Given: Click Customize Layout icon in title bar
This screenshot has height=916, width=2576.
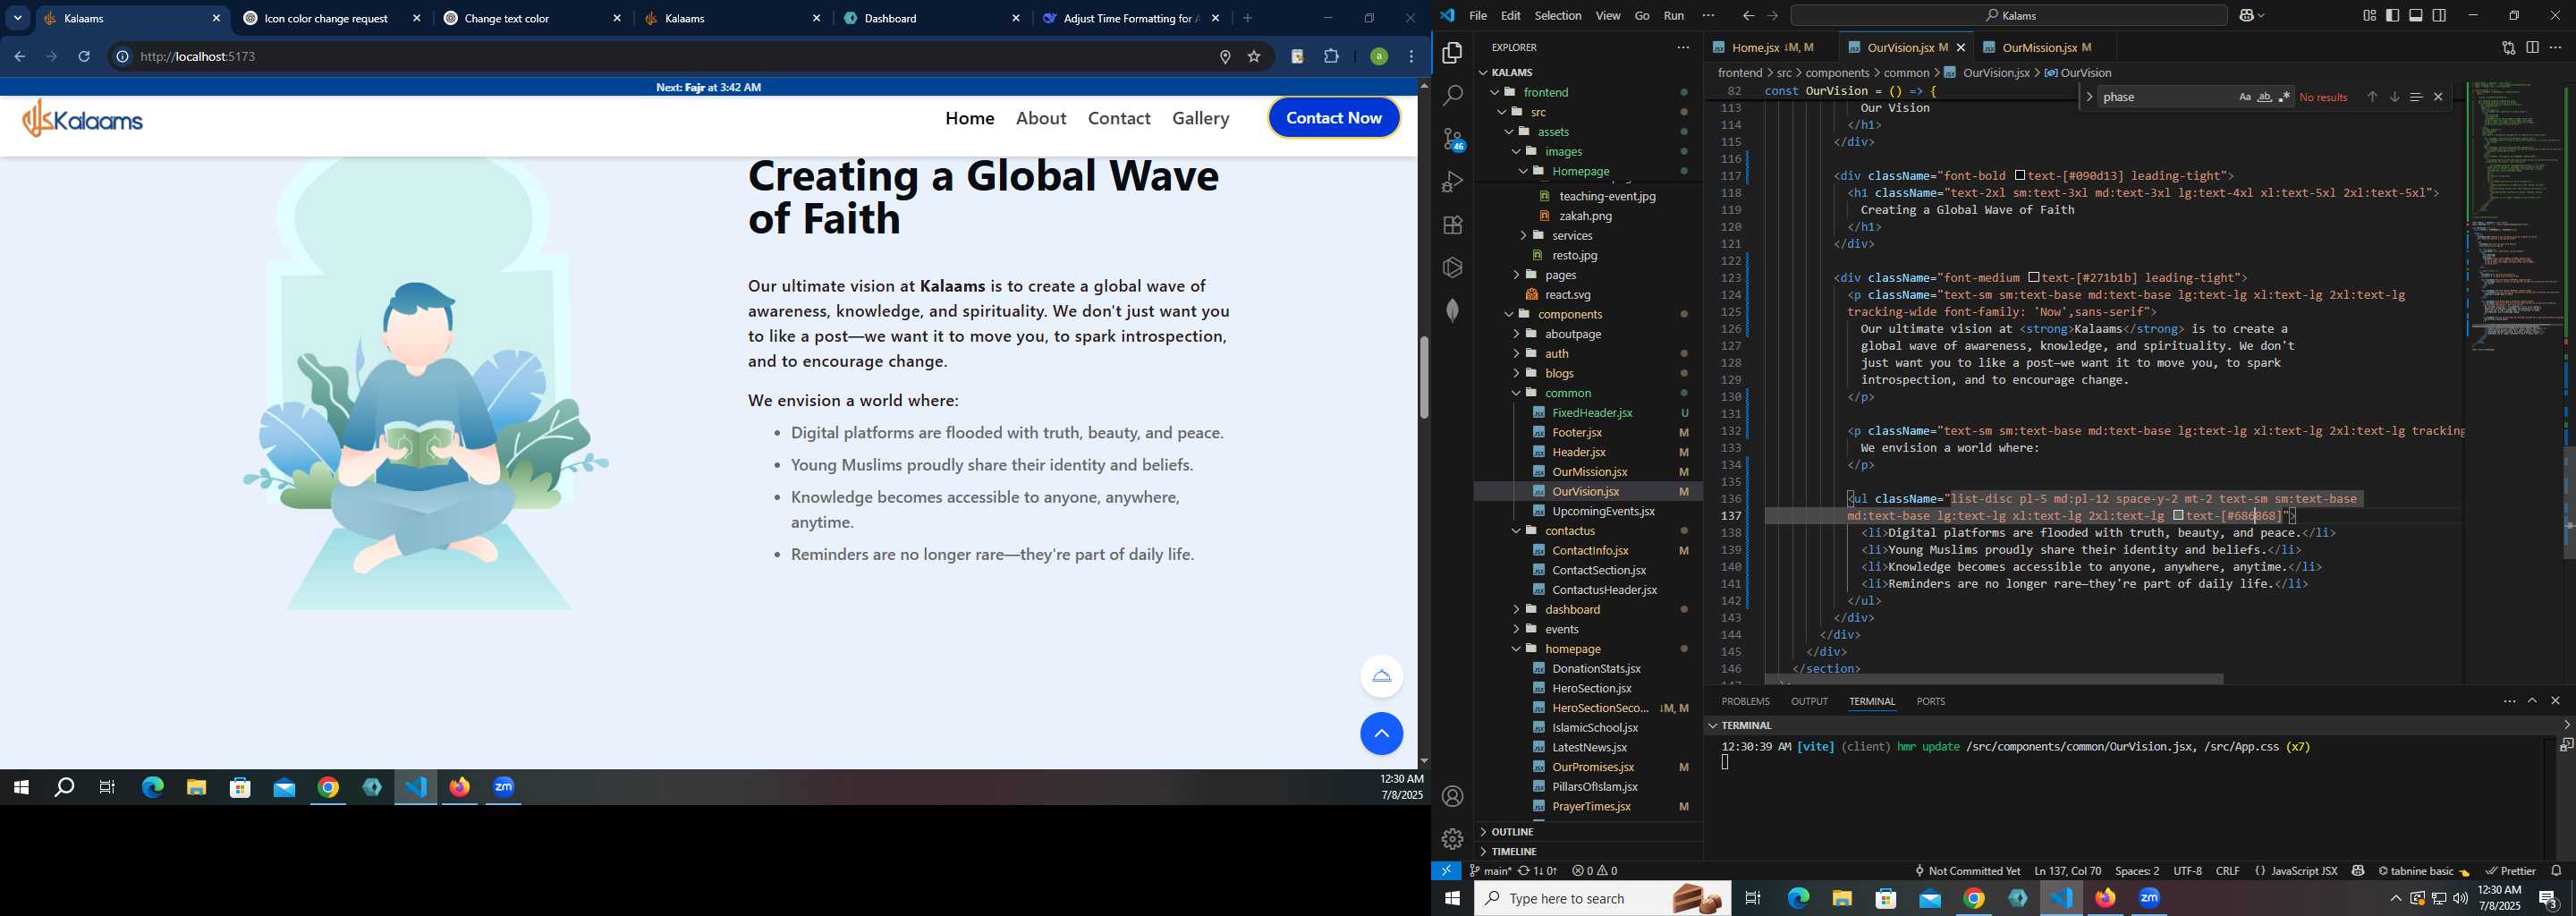Looking at the screenshot, I should click(2369, 16).
